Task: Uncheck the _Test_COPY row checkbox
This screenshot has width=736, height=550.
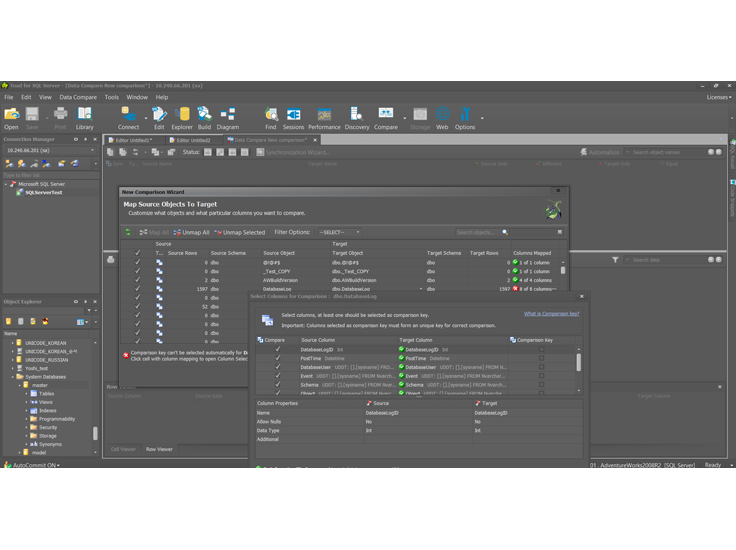Action: tap(138, 271)
